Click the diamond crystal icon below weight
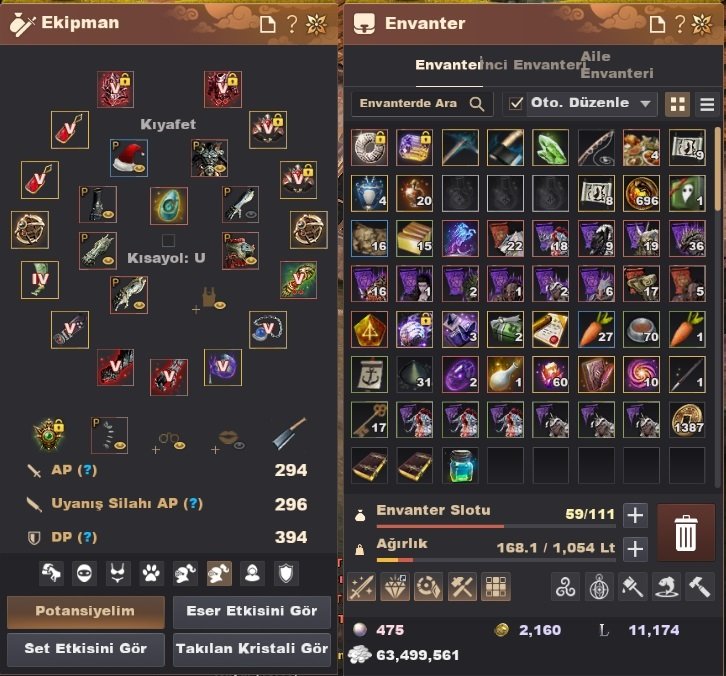The image size is (726, 676). 394,588
